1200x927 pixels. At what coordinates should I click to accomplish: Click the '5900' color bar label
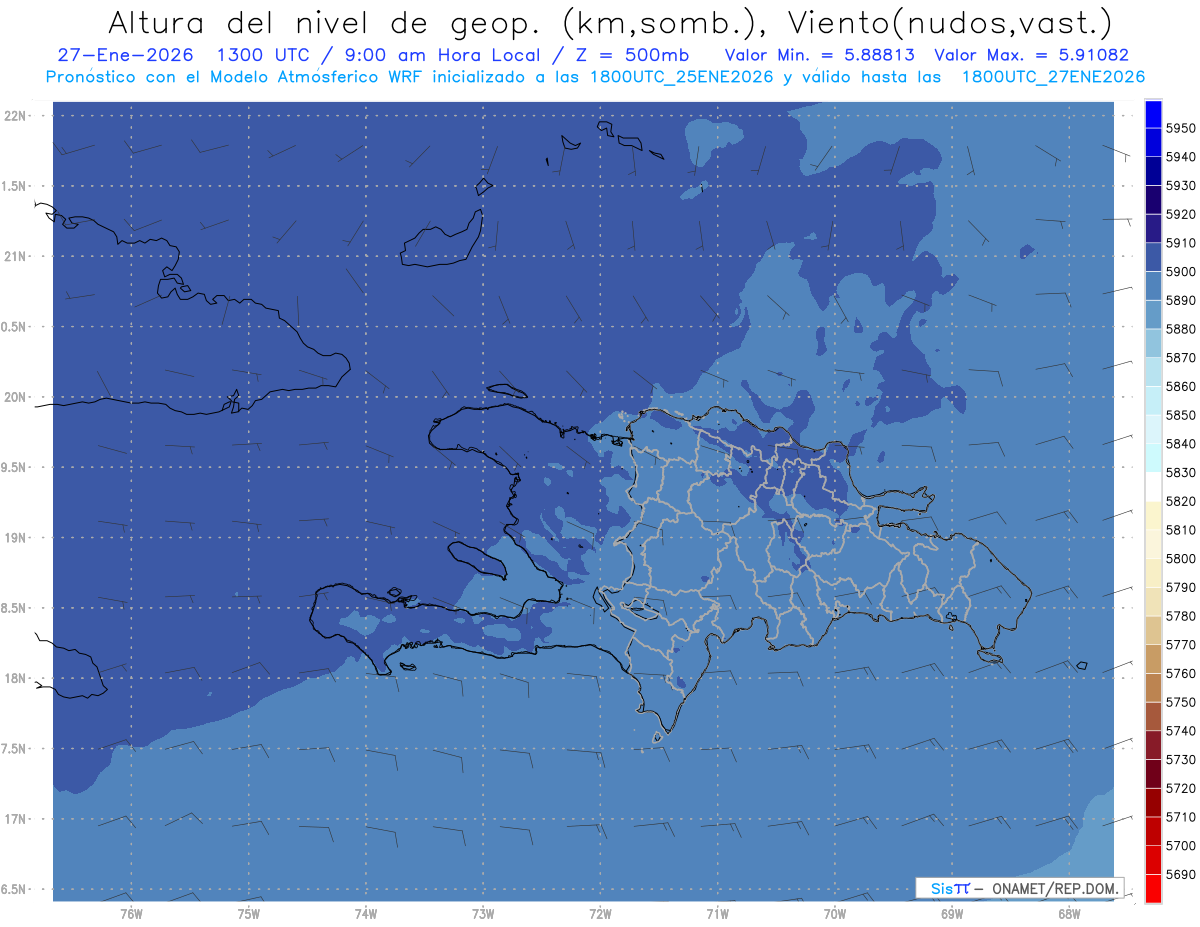tap(1180, 272)
